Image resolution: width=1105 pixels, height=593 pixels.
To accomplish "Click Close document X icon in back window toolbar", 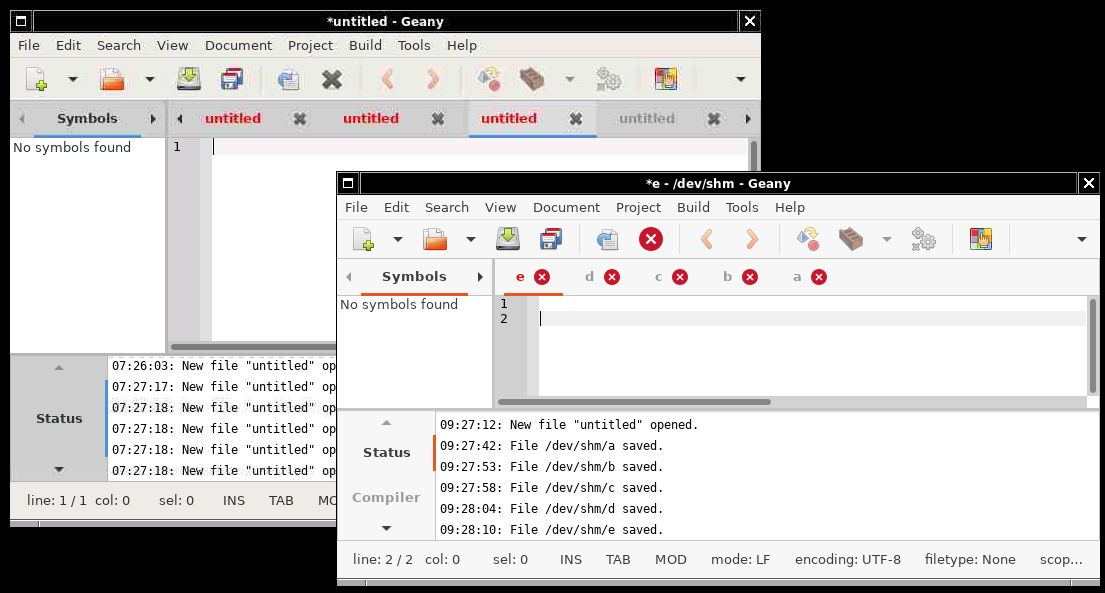I will [x=332, y=79].
